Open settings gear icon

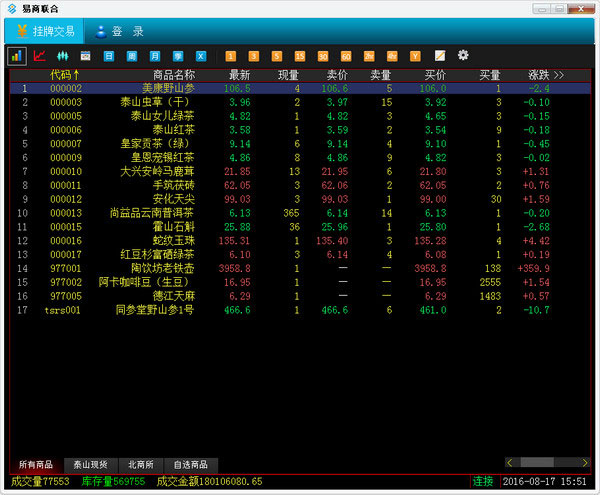click(x=463, y=55)
